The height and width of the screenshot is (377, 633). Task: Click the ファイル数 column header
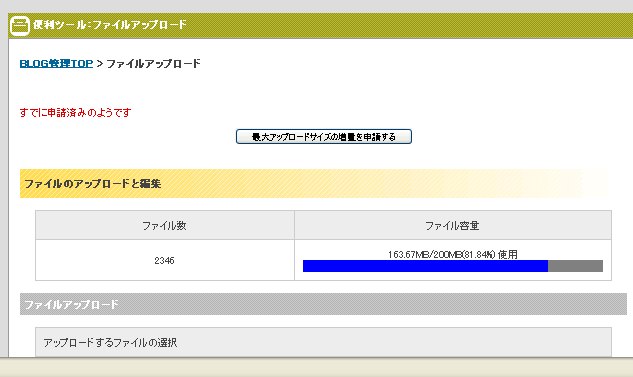coord(165,225)
